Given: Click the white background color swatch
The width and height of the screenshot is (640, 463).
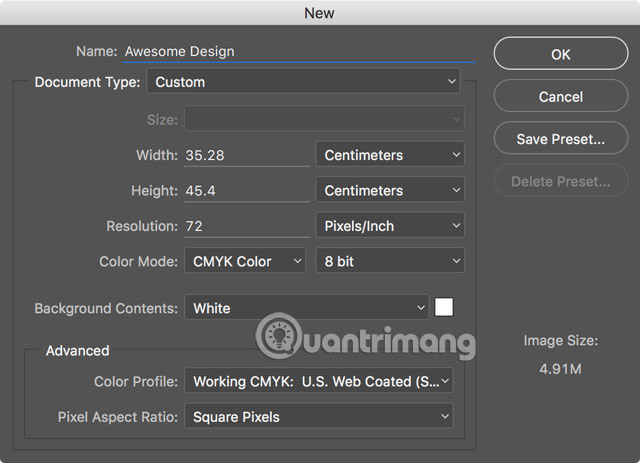Looking at the screenshot, I should (x=444, y=308).
